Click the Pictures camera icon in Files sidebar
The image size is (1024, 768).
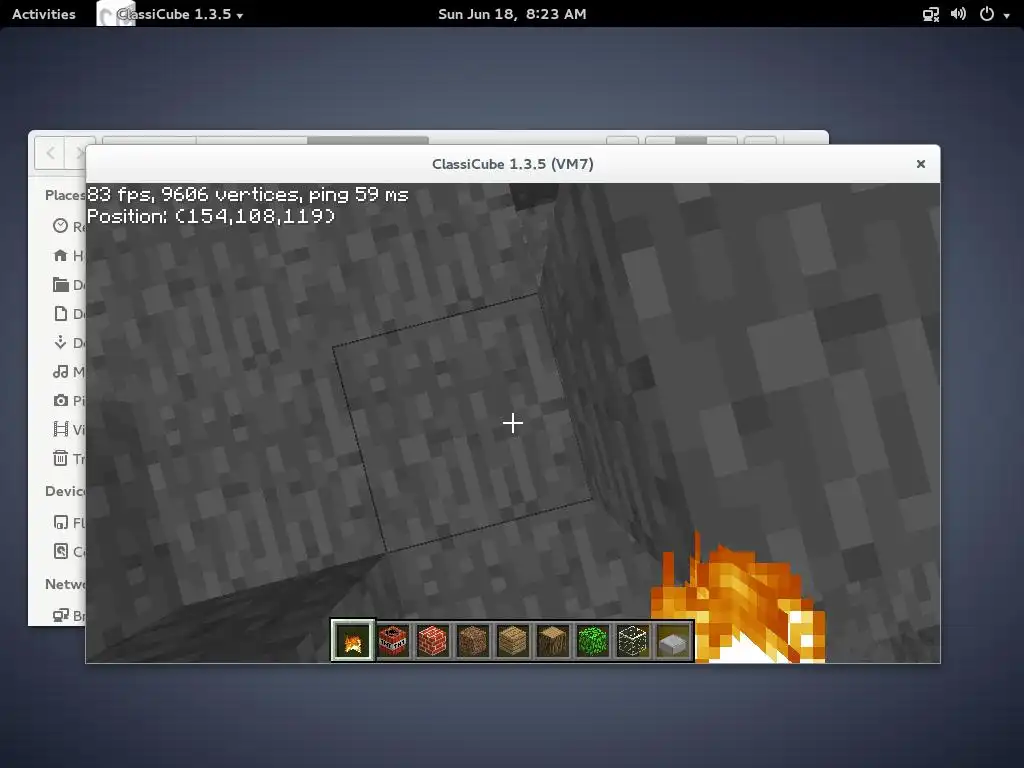point(60,400)
